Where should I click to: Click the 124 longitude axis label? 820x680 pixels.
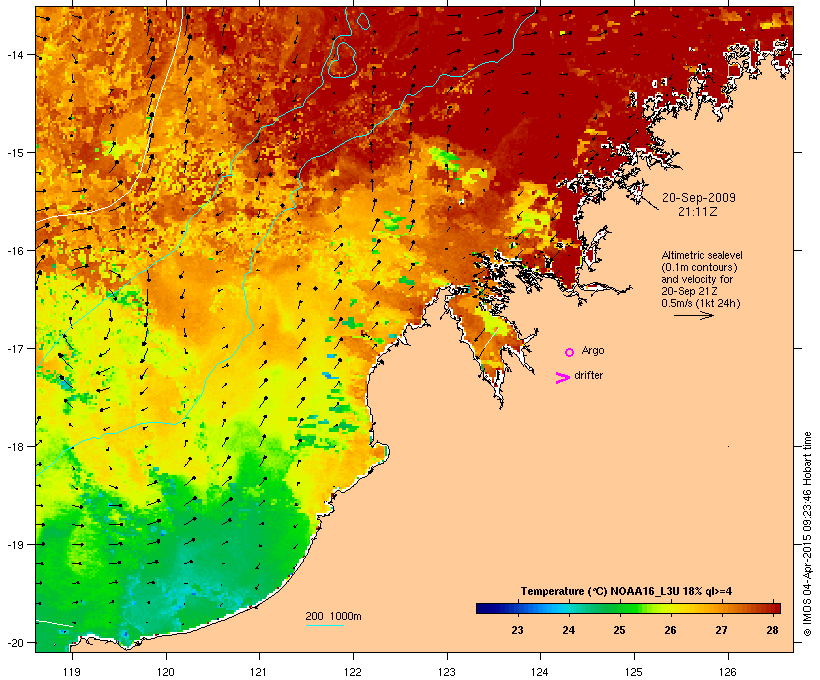point(540,672)
